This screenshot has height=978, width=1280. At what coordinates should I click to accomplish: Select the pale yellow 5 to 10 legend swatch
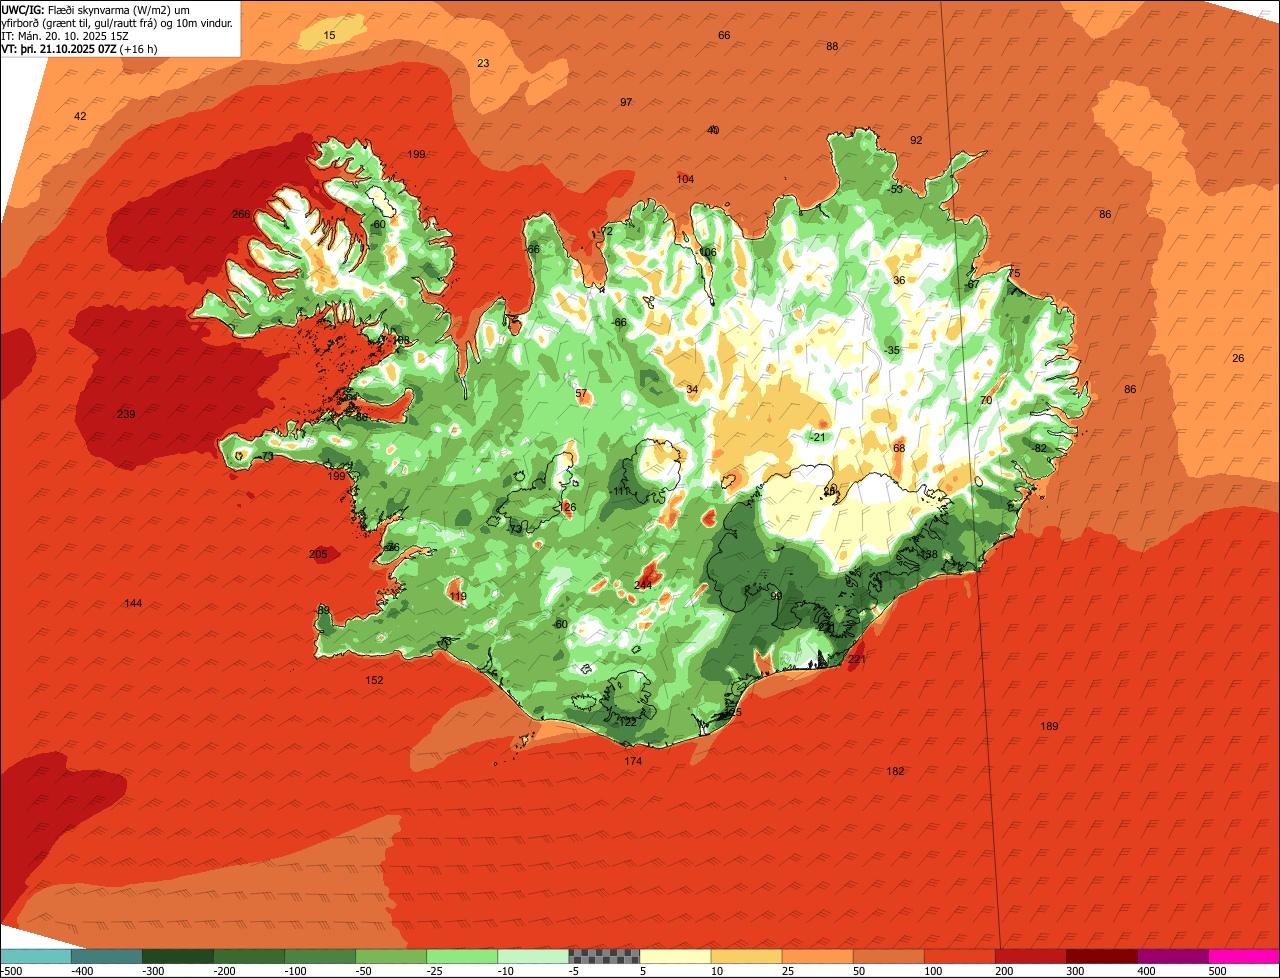tap(675, 956)
